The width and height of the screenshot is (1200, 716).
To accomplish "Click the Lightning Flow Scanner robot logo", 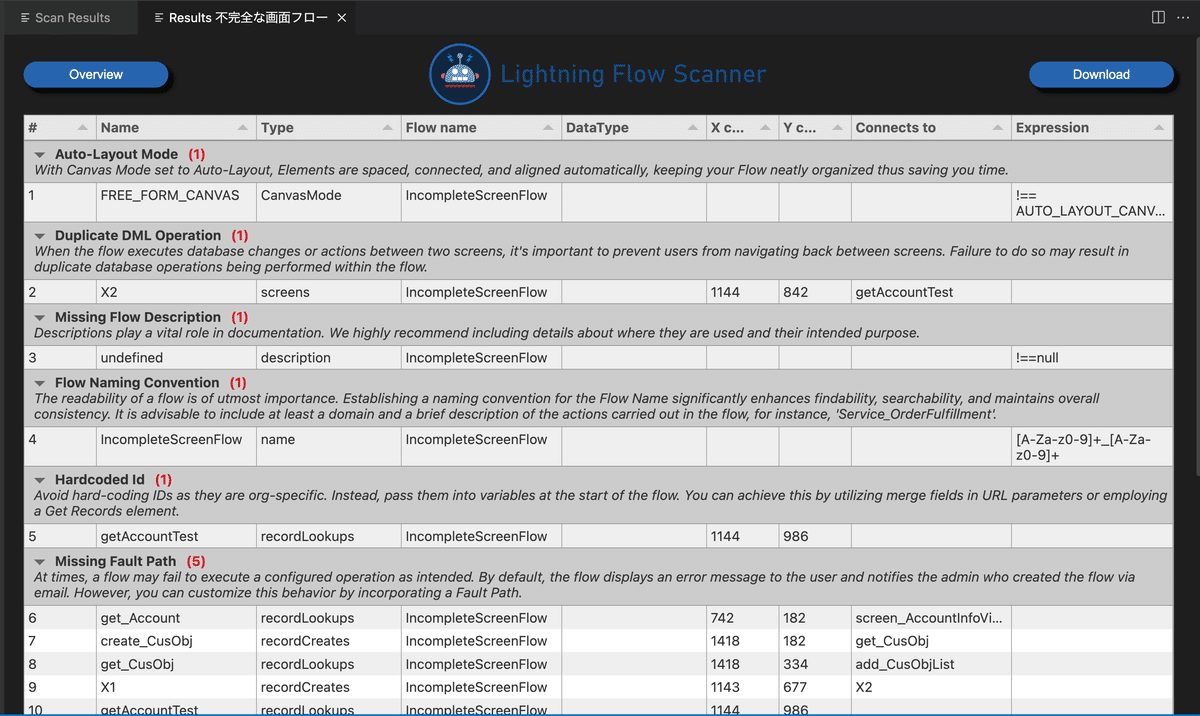I will pos(459,74).
